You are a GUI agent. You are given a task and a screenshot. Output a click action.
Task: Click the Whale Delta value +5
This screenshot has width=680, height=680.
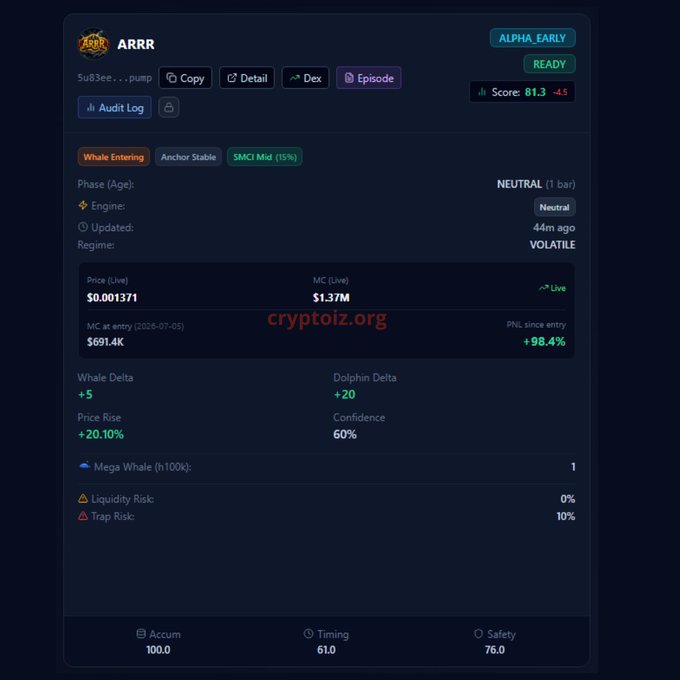(85, 394)
